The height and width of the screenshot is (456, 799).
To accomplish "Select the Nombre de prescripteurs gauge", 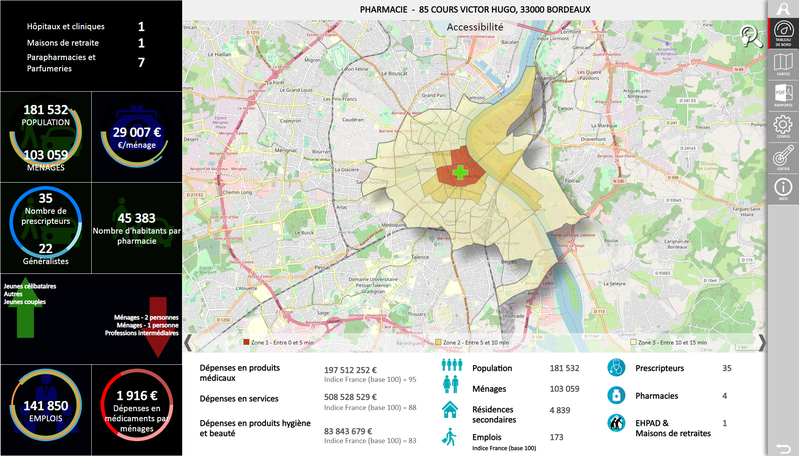I will pyautogui.click(x=45, y=227).
